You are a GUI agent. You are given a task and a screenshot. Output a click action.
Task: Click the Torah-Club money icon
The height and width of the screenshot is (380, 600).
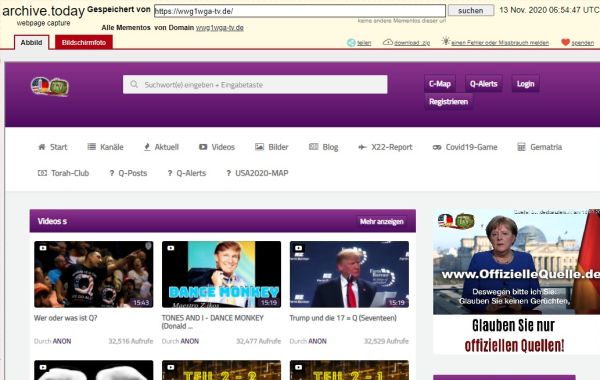[42, 173]
